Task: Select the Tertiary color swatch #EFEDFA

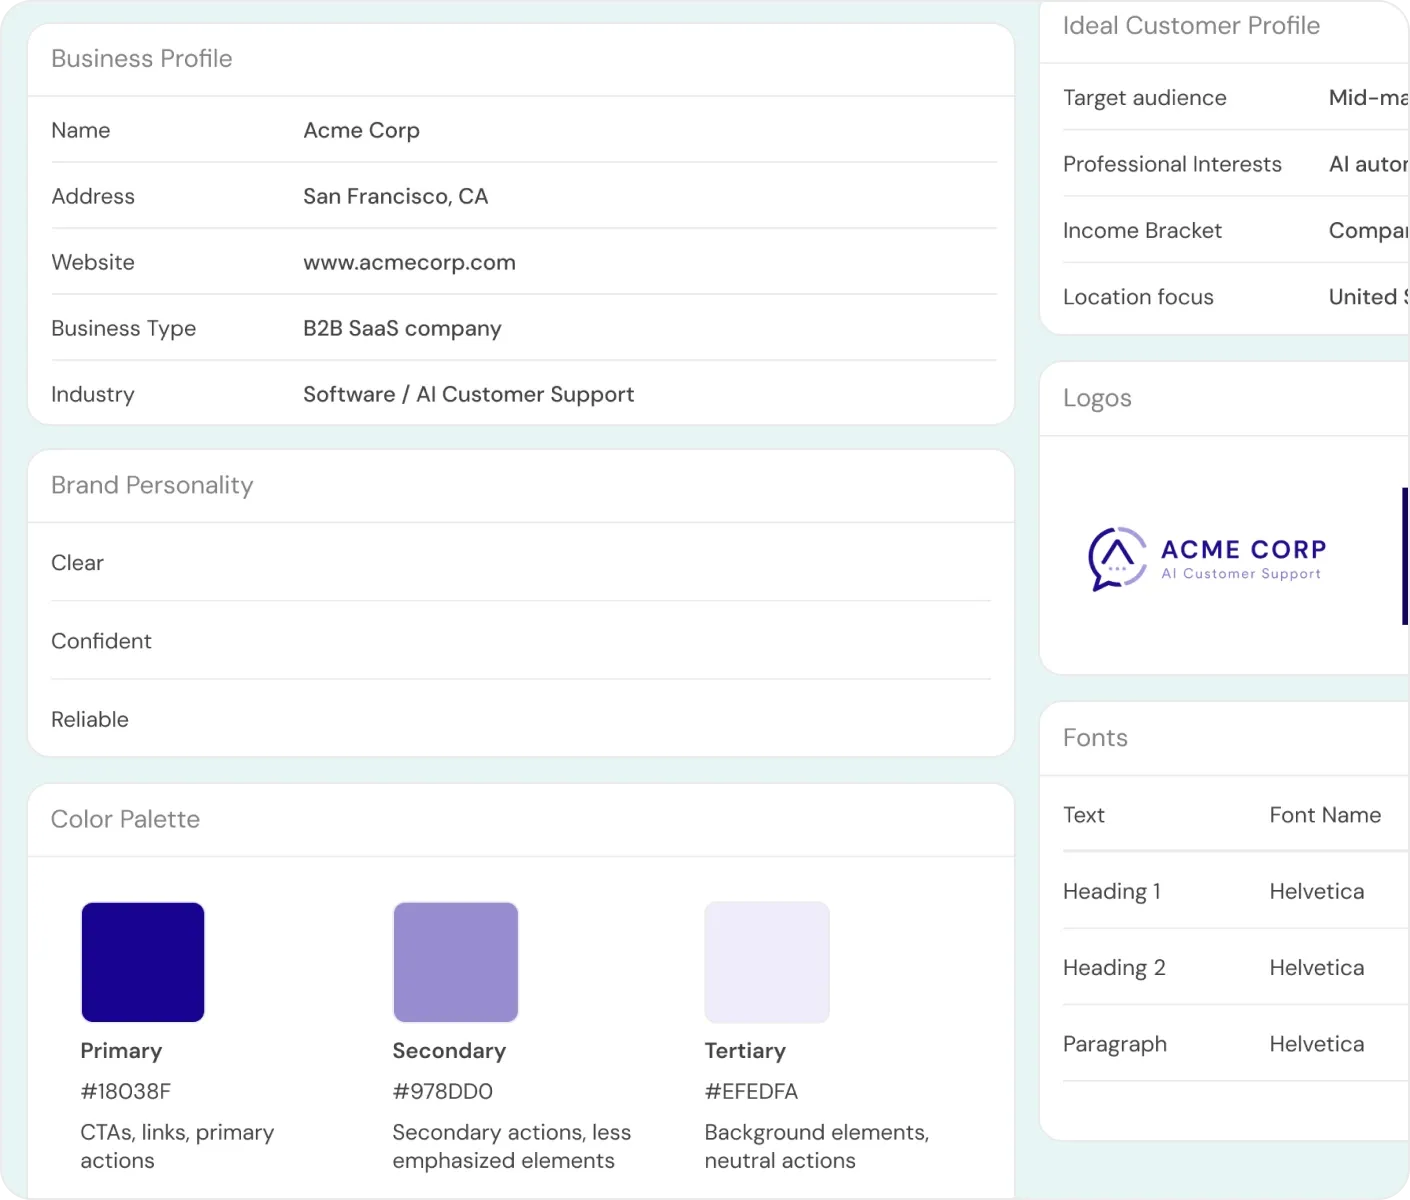Action: click(767, 962)
